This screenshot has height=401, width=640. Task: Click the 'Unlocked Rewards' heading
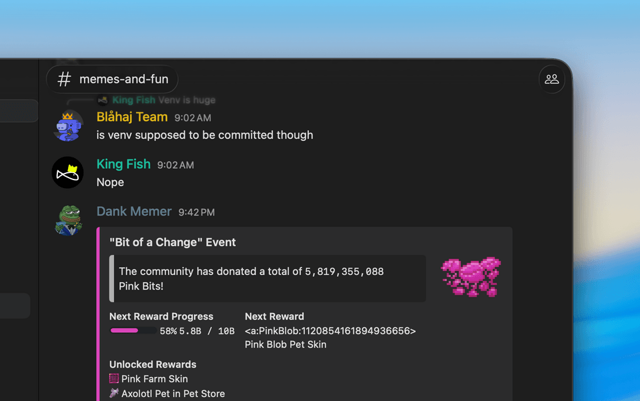point(153,364)
